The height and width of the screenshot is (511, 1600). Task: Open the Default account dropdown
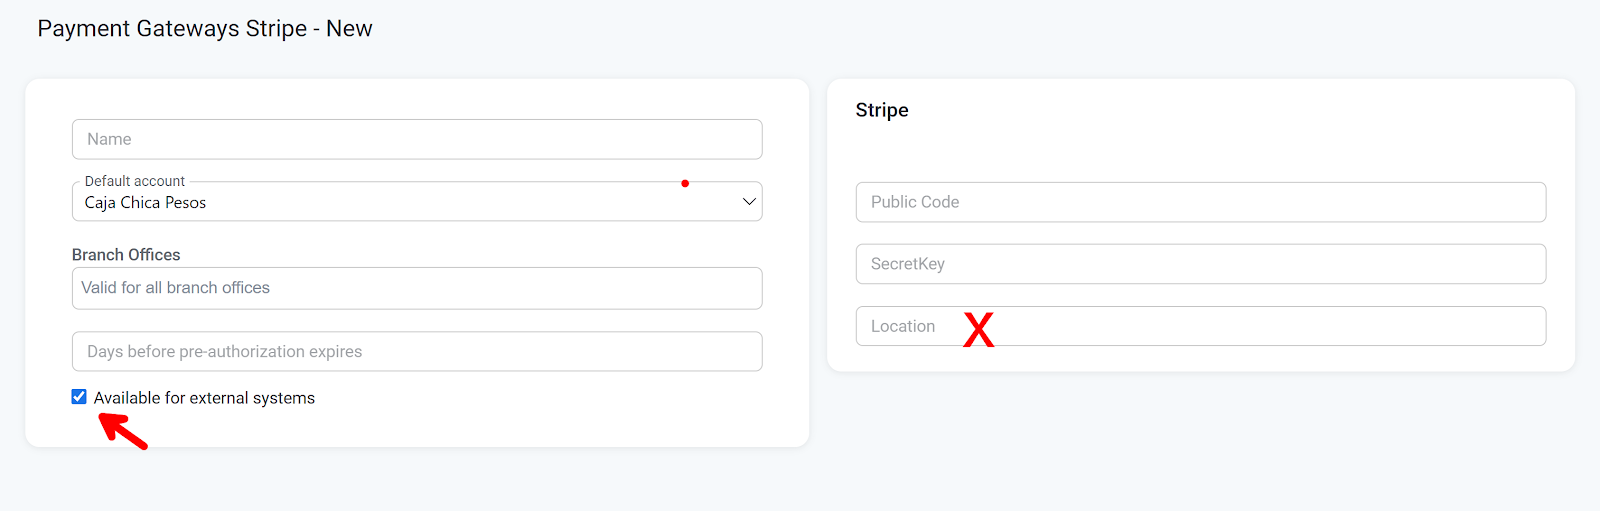tap(417, 202)
